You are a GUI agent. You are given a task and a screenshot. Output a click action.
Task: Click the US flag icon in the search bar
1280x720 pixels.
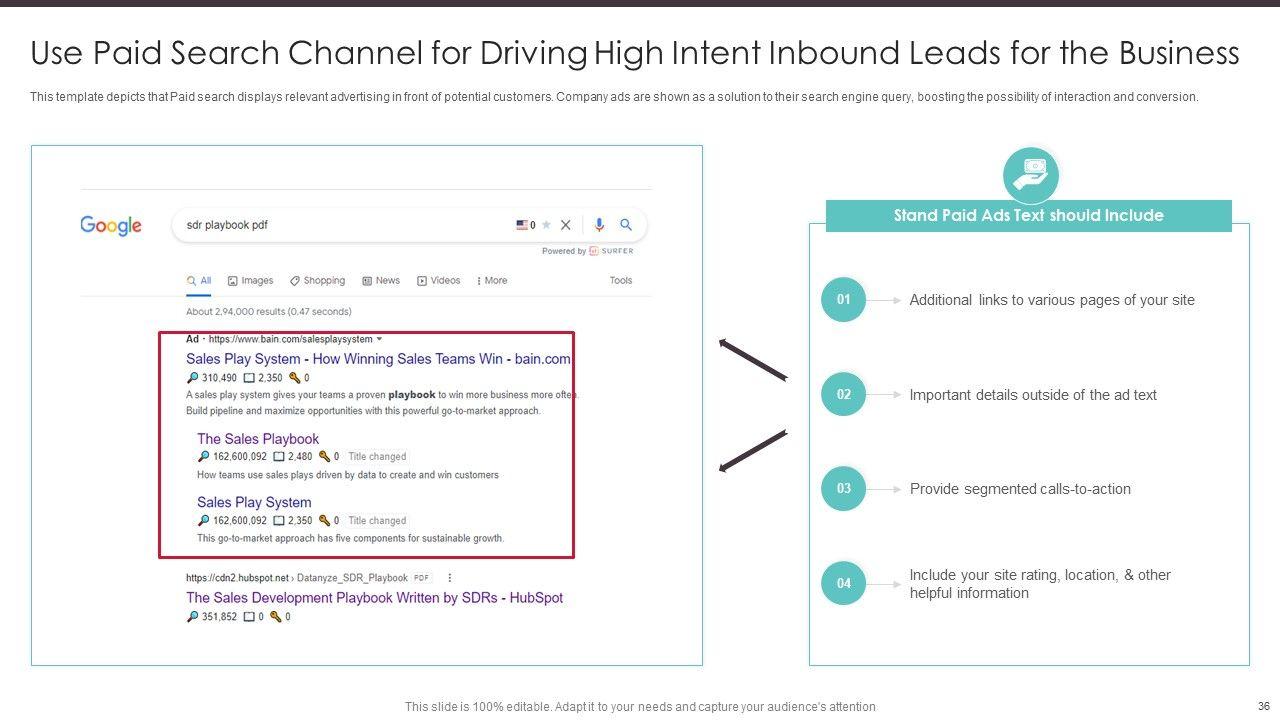(x=522, y=225)
